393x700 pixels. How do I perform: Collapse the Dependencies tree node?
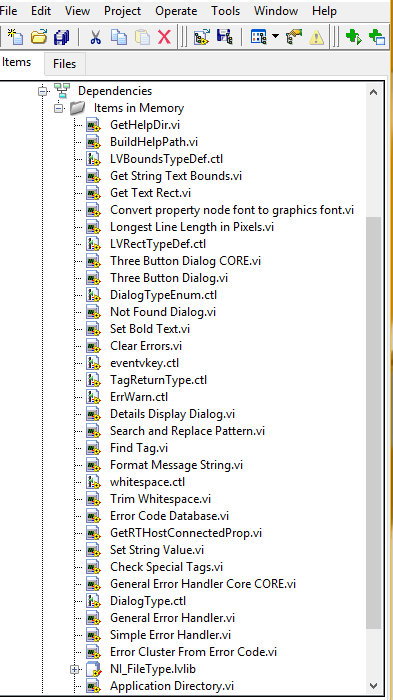43,91
